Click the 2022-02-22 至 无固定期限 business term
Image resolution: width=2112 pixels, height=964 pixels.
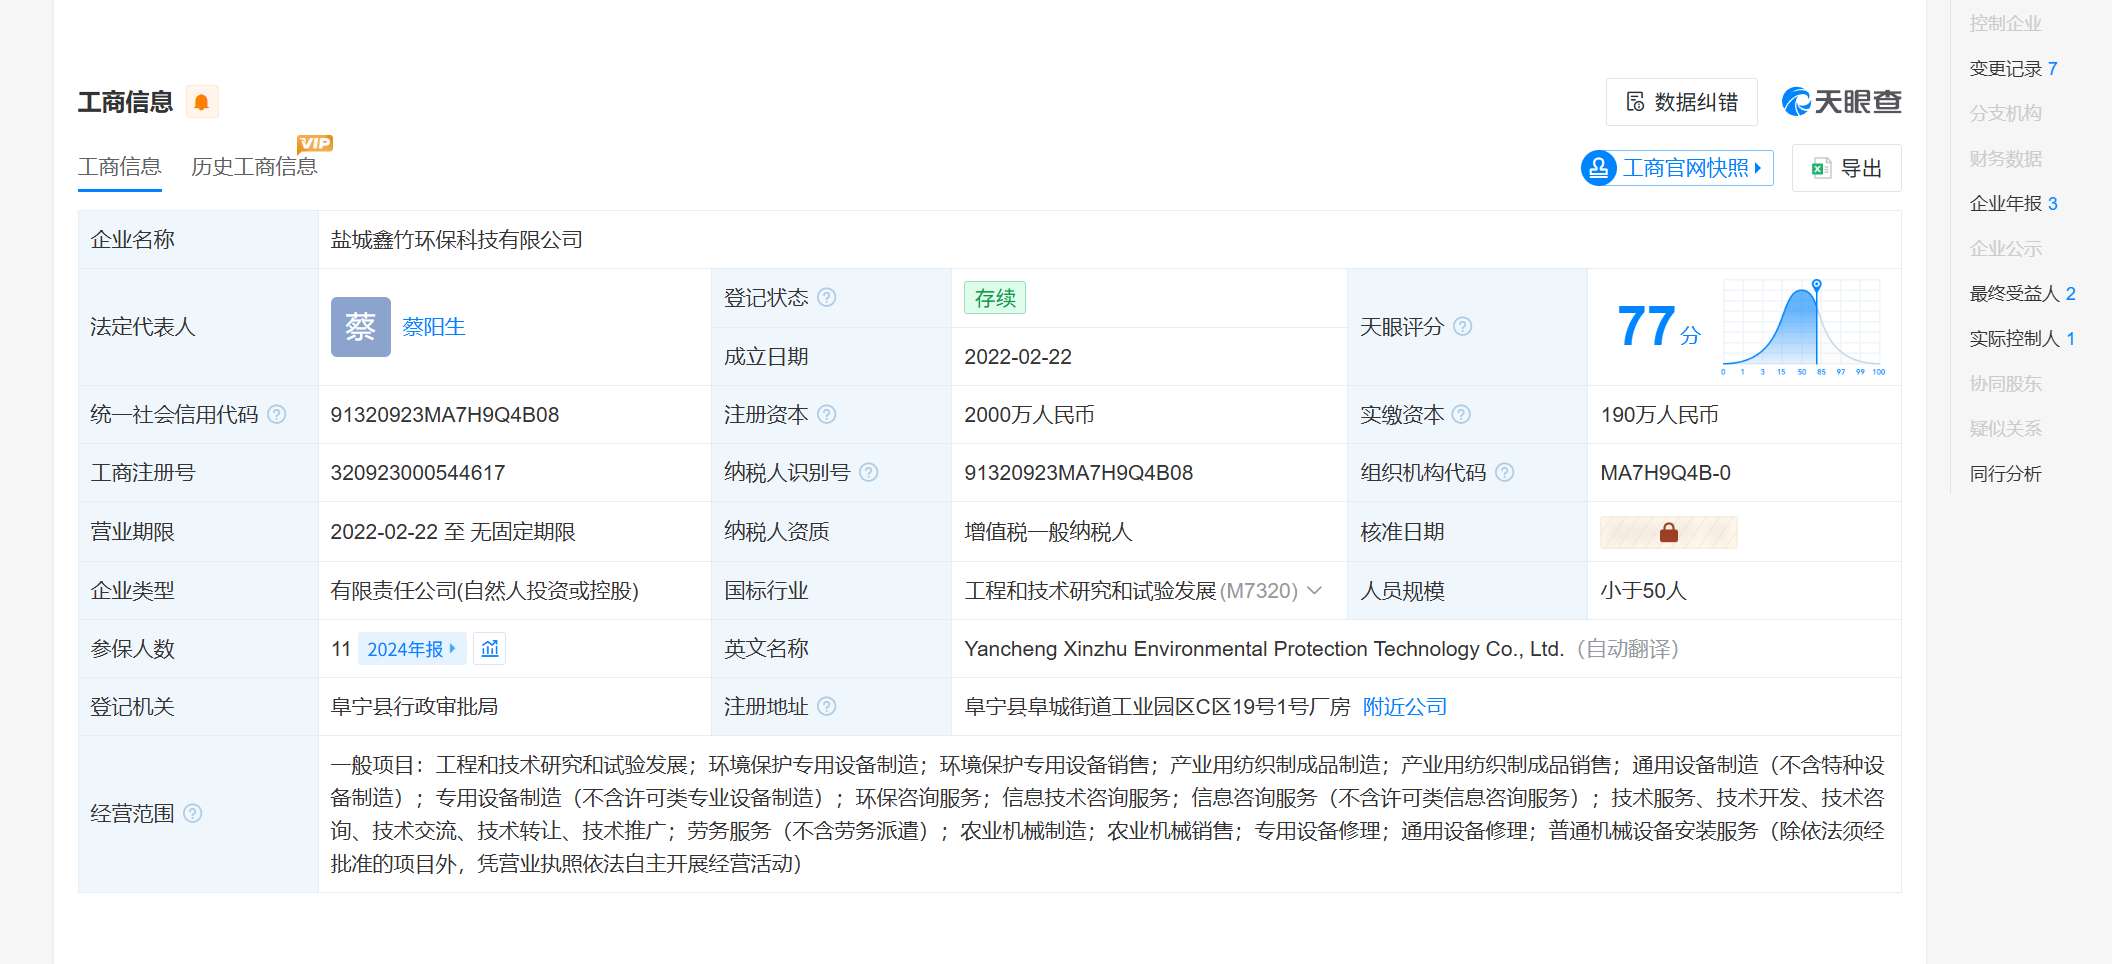(453, 532)
